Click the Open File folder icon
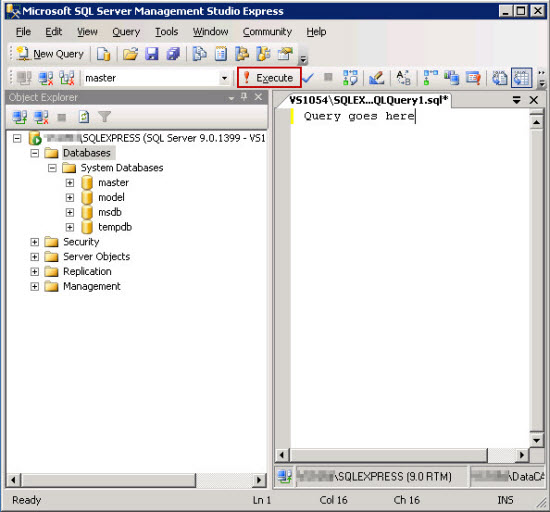The width and height of the screenshot is (550, 512). point(130,54)
